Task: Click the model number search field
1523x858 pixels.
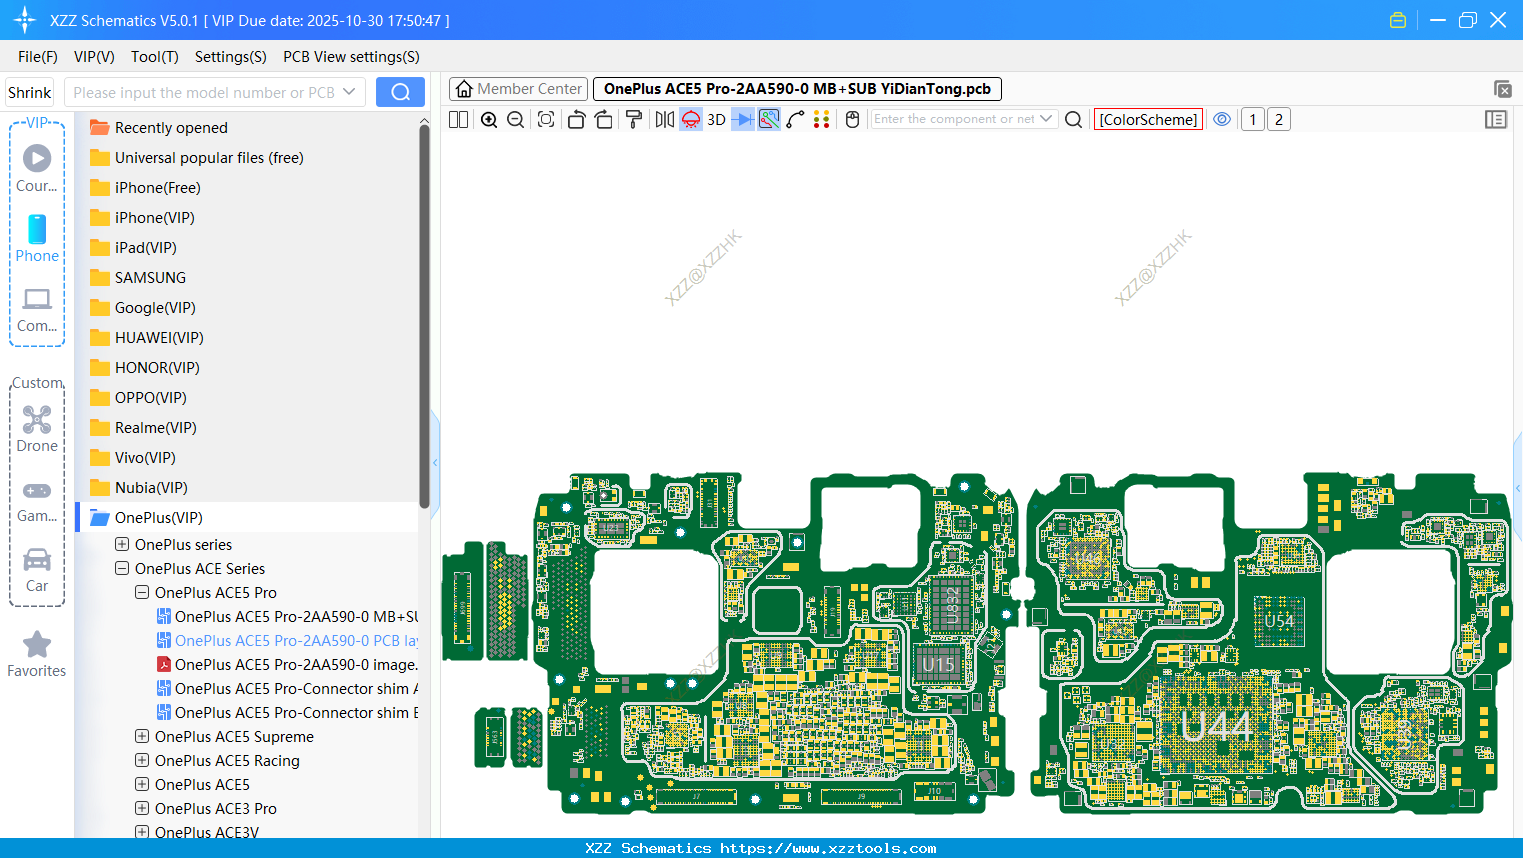Action: pyautogui.click(x=204, y=92)
